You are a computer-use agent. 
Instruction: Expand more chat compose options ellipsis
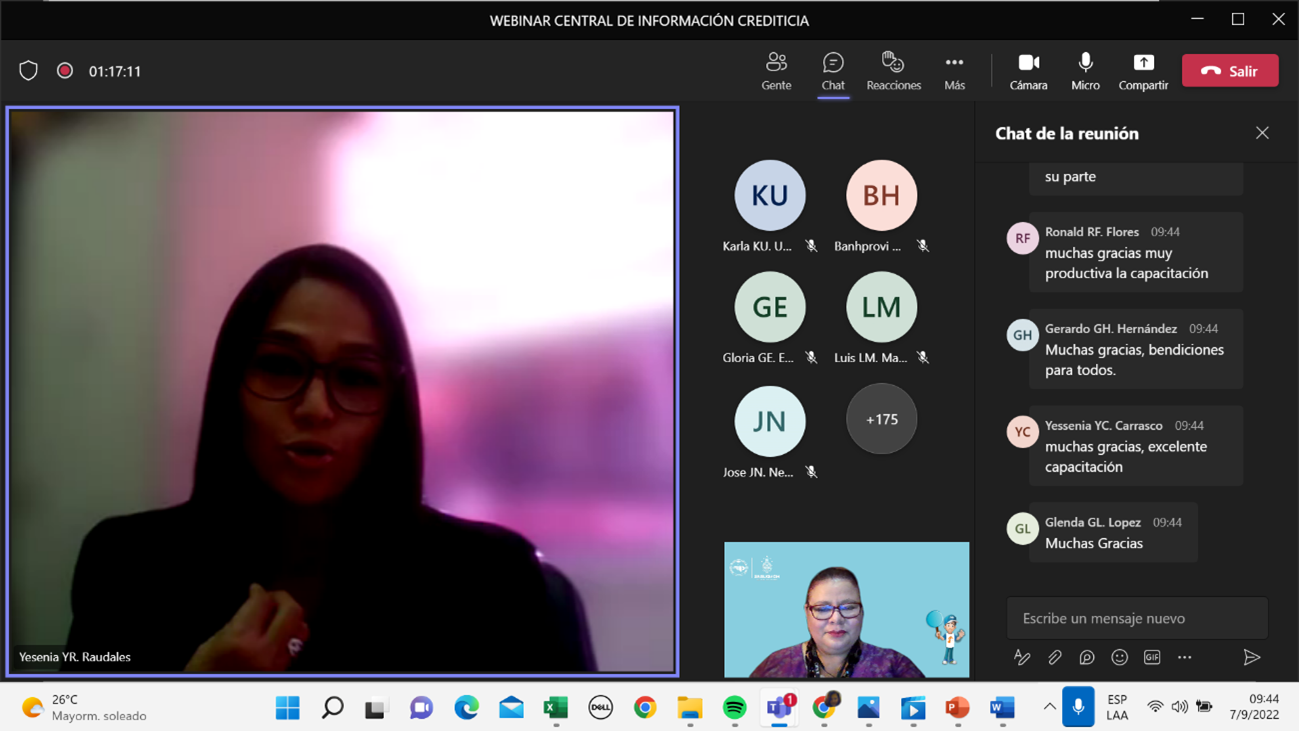pyautogui.click(x=1185, y=657)
